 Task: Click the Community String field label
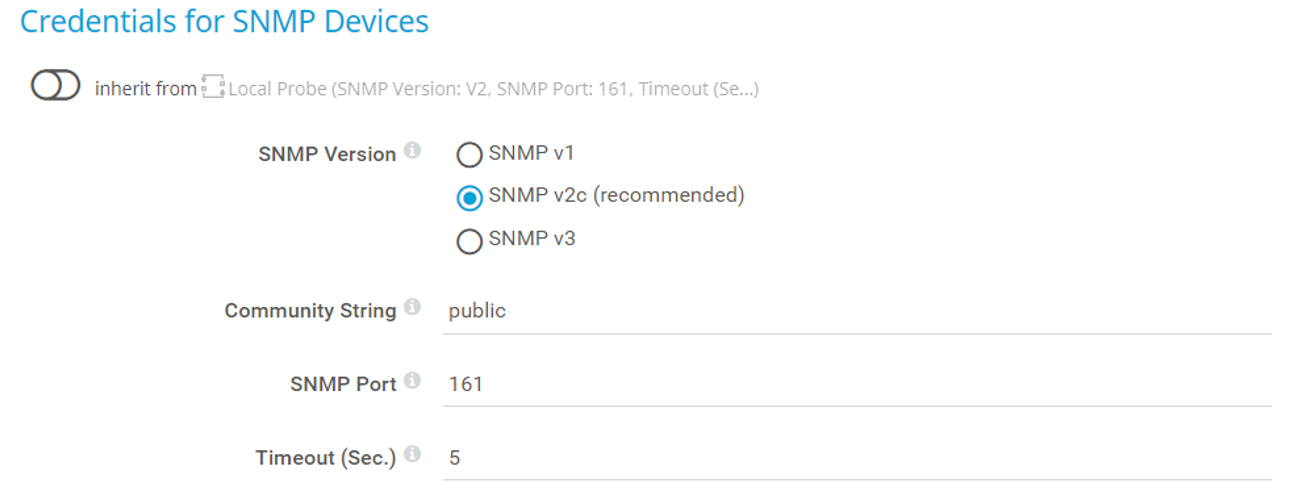310,311
